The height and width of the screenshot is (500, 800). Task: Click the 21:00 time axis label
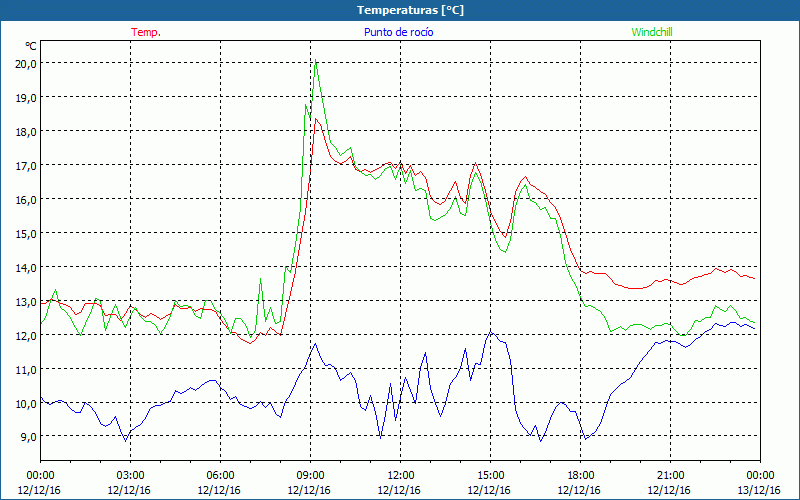point(670,476)
